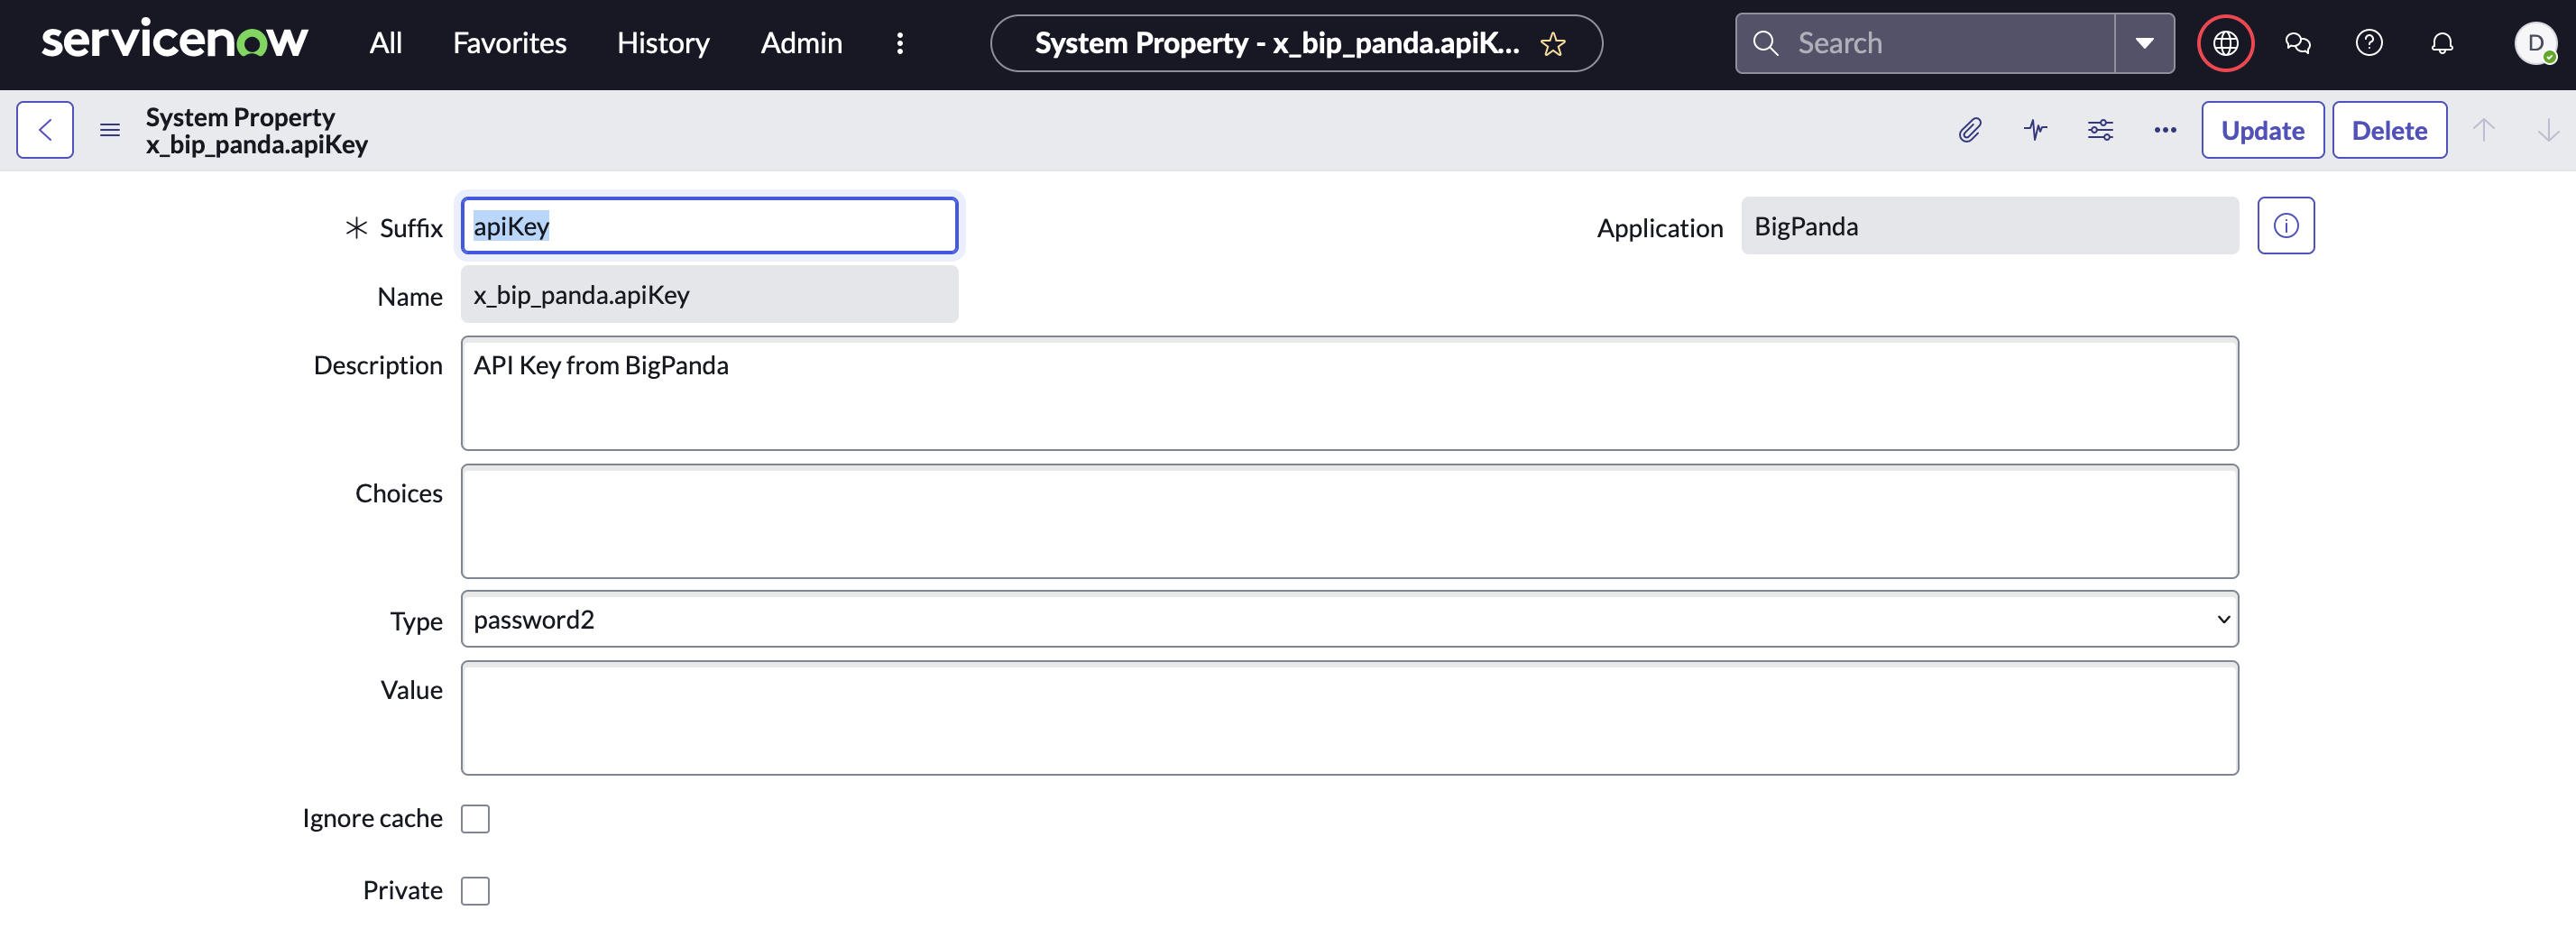Click the Update button
This screenshot has width=2576, height=929.
pos(2262,129)
